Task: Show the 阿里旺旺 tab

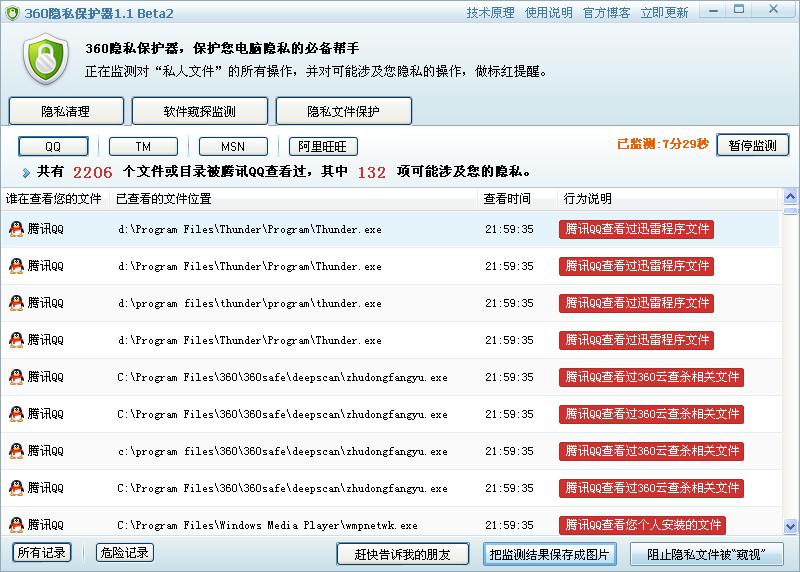Action: tap(322, 146)
